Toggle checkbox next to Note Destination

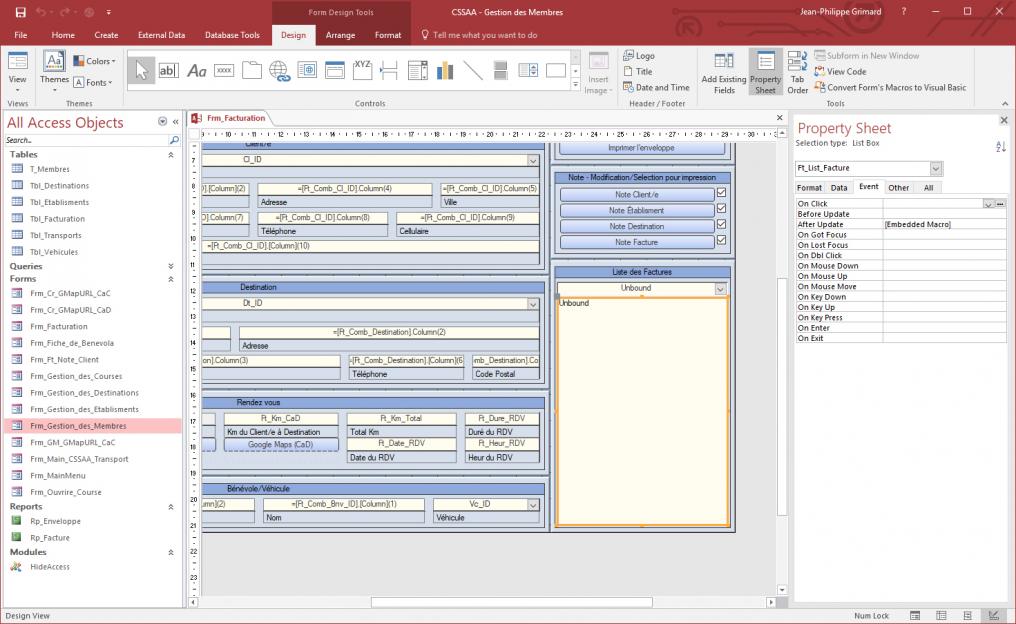tap(722, 226)
